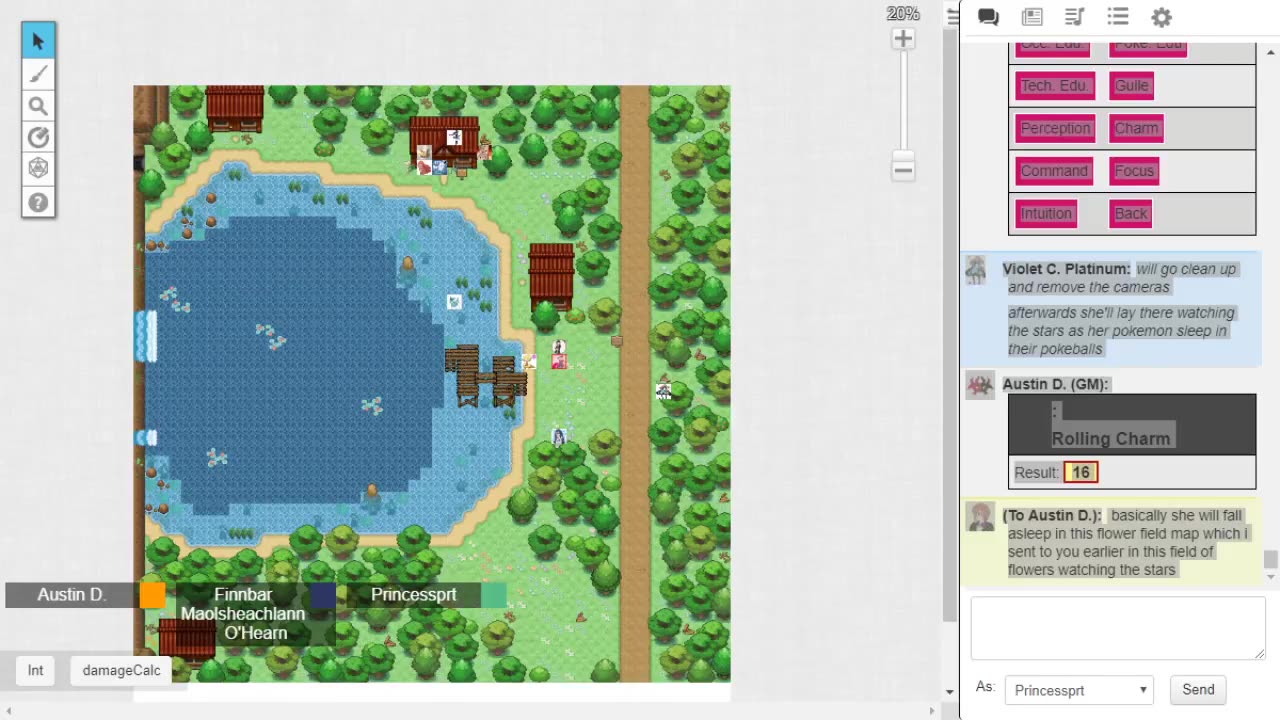Open the dice rolling tool
1280x720 pixels.
[x=38, y=170]
